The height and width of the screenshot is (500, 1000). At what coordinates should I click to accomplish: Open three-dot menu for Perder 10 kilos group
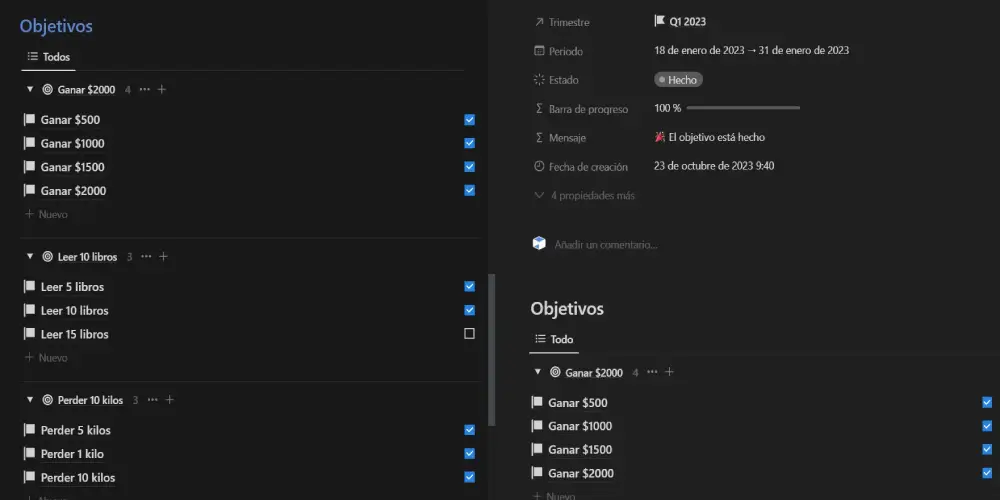152,400
